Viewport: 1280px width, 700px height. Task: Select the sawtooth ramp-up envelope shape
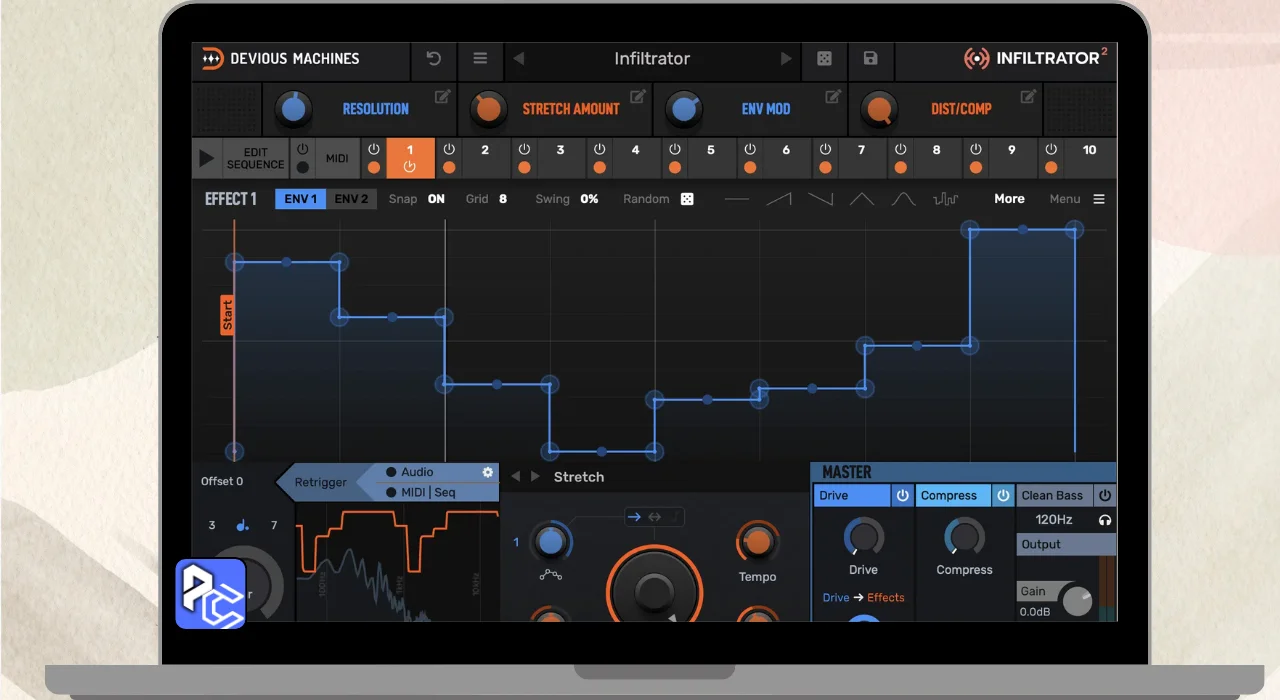[x=779, y=199]
